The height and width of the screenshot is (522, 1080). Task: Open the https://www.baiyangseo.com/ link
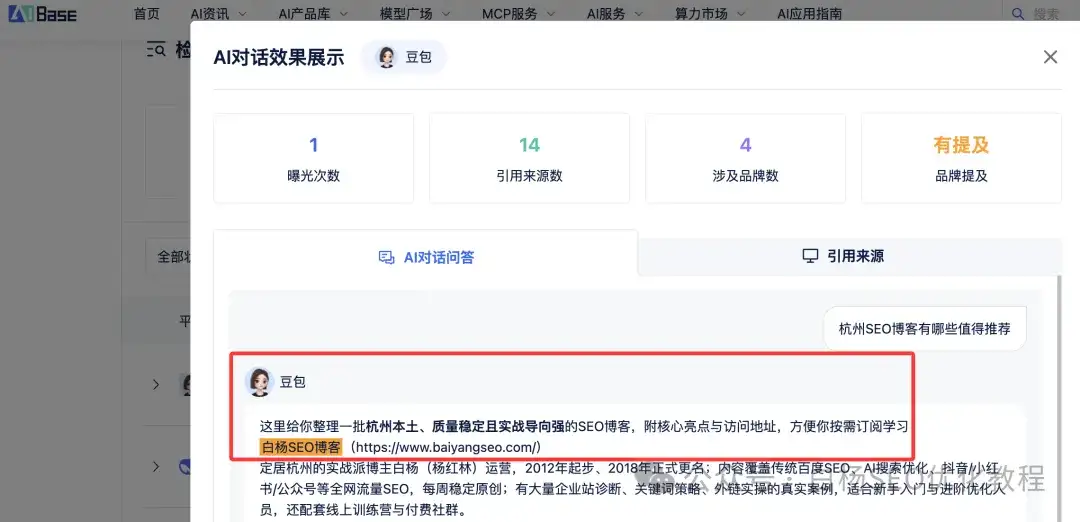click(448, 447)
